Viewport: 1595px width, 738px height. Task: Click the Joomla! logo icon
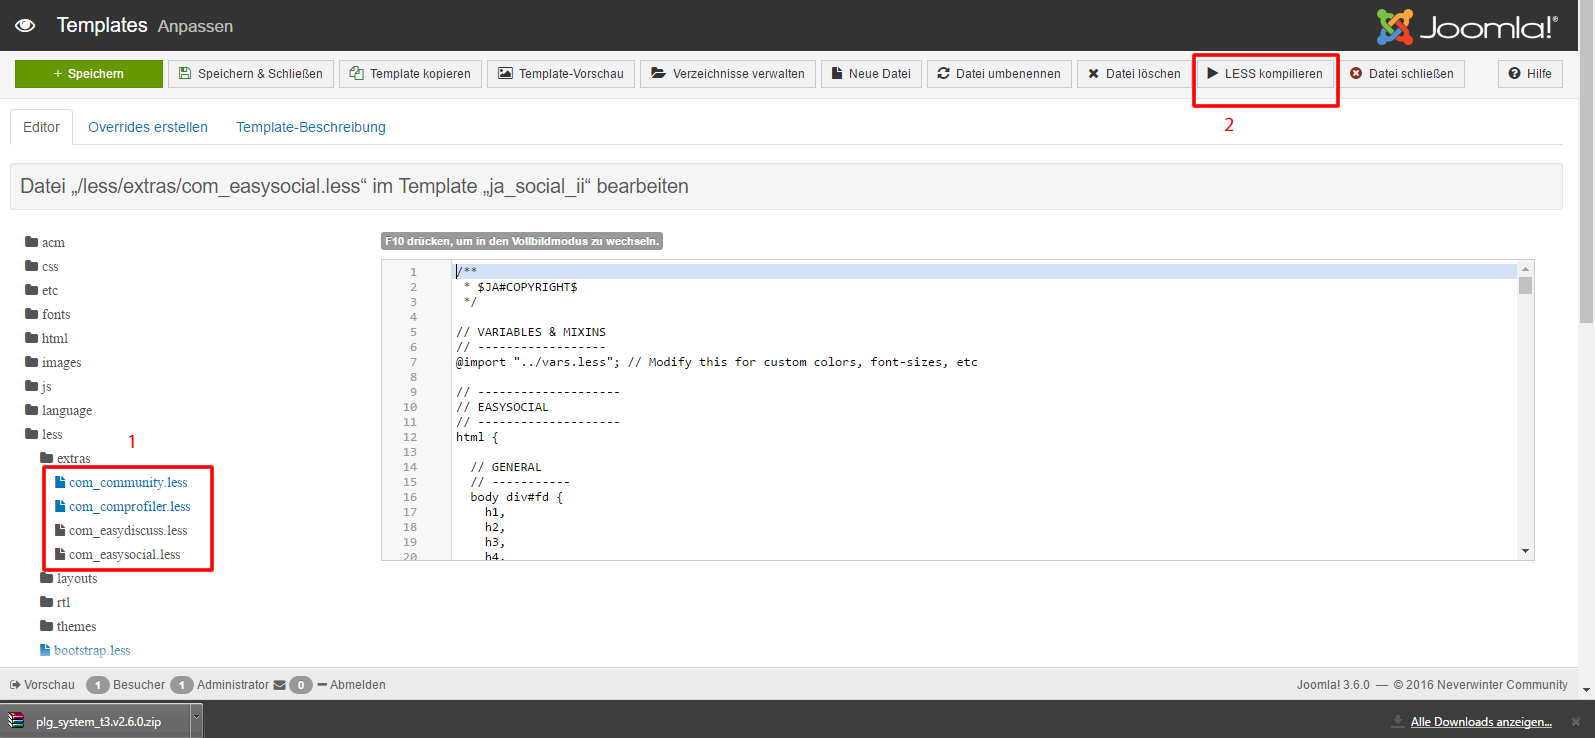[1395, 27]
